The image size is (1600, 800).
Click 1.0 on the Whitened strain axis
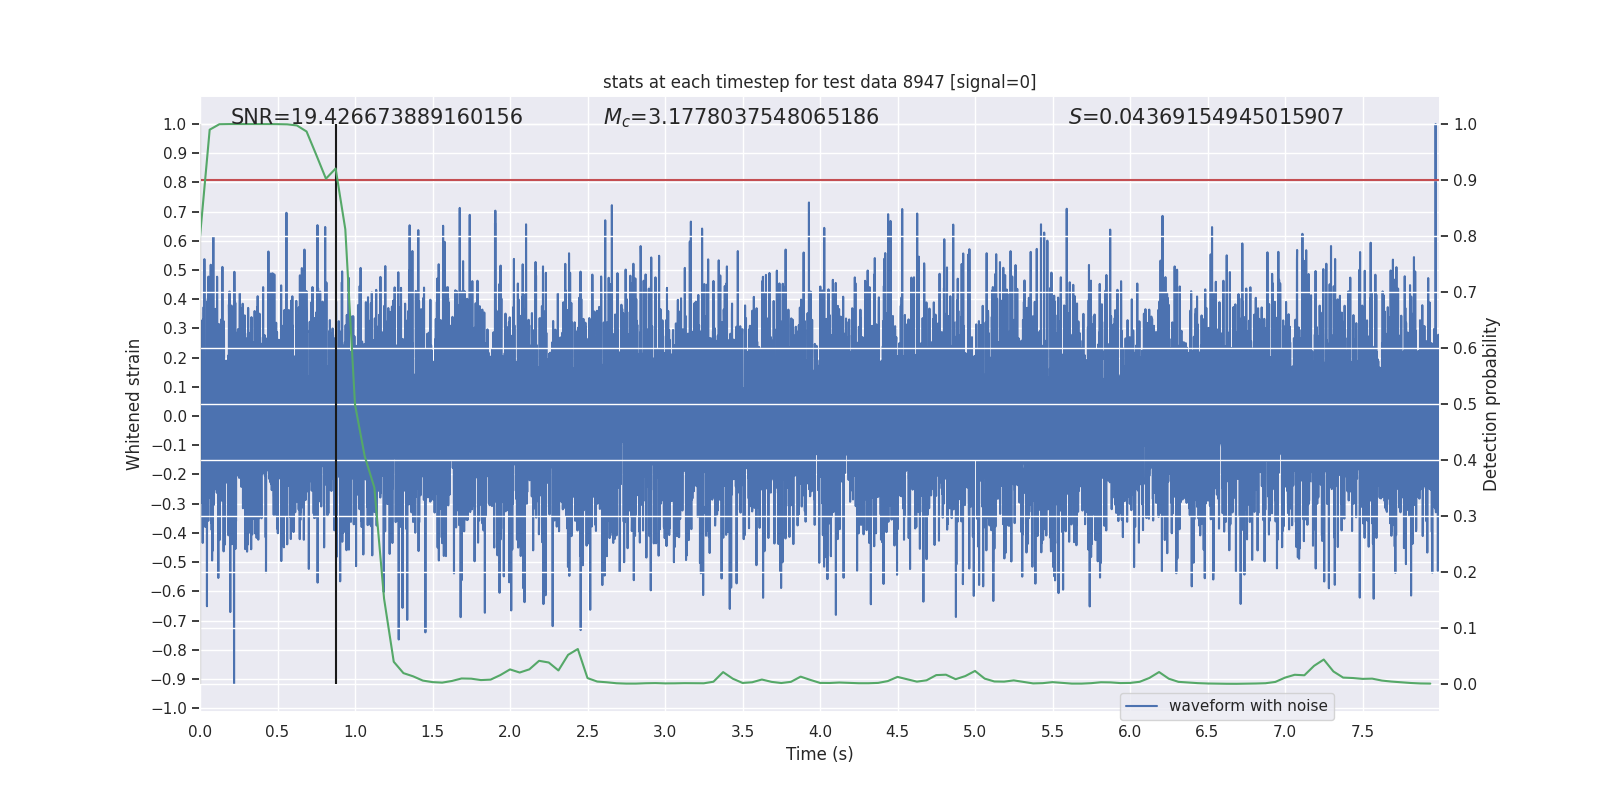pyautogui.click(x=175, y=124)
